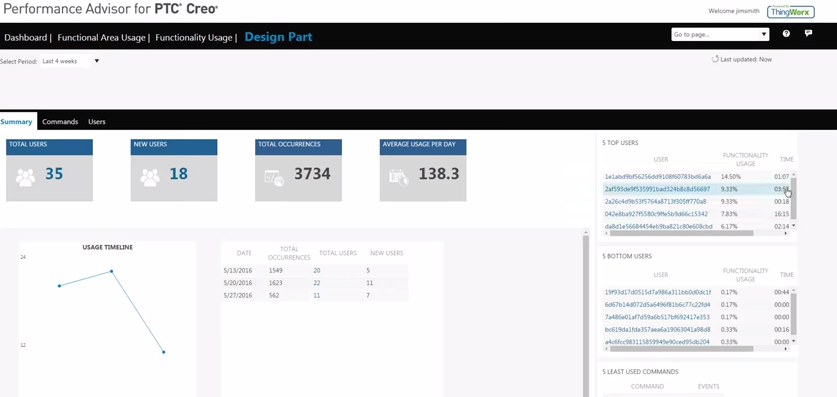Viewport: 837px width, 397px height.
Task: Click the first point on the Usage Timeline
Action: pos(59,285)
